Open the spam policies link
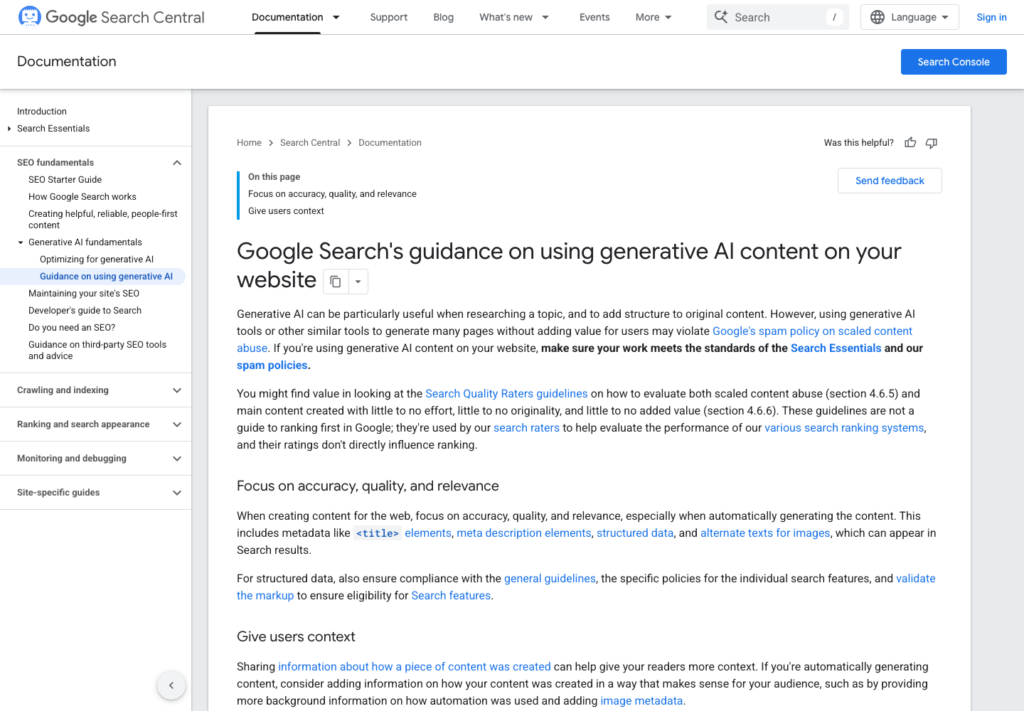Image resolution: width=1024 pixels, height=711 pixels. 272,365
